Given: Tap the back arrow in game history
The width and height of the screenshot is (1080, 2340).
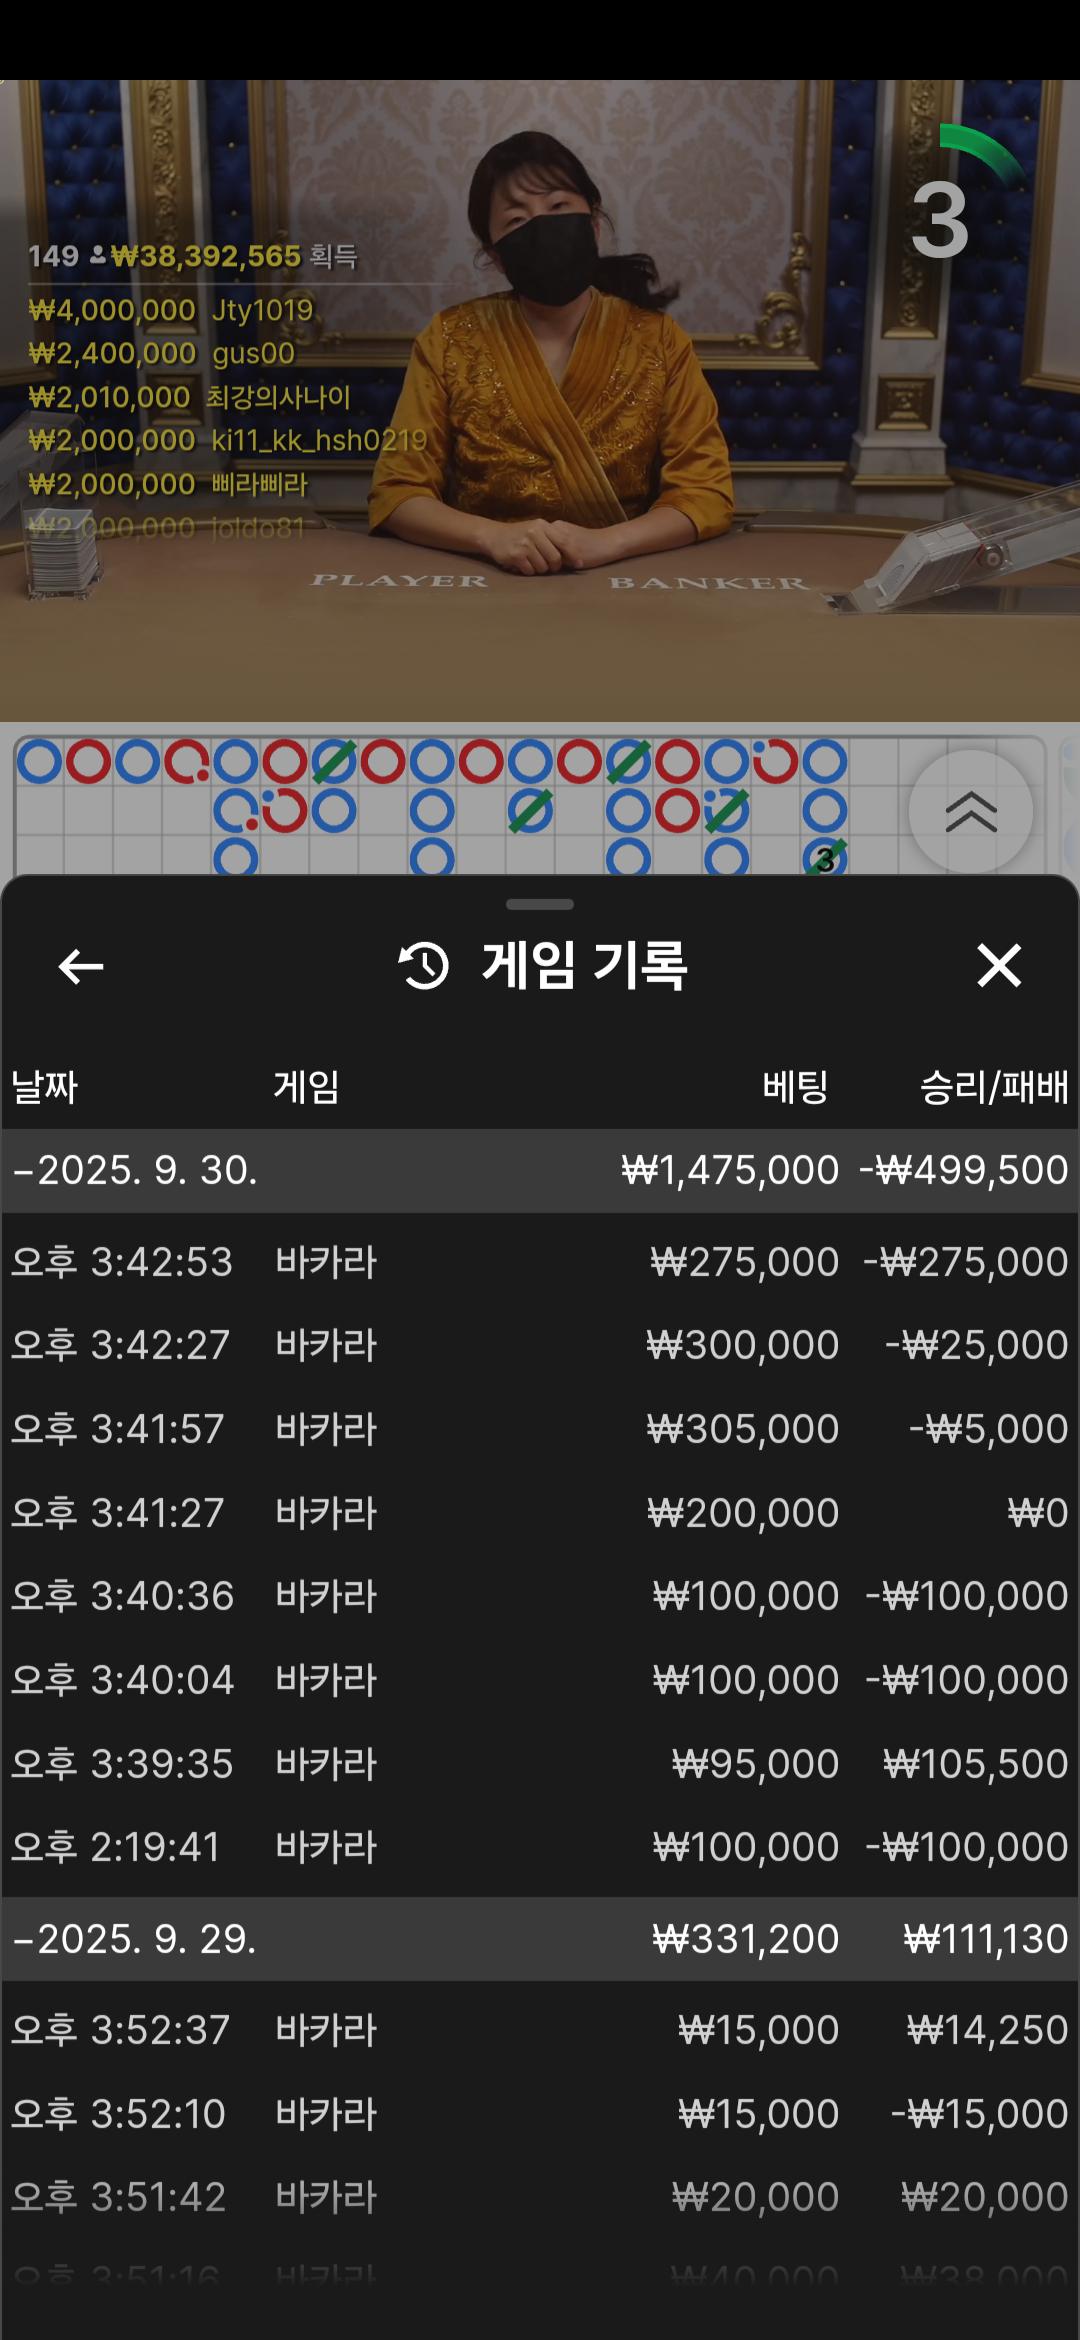Looking at the screenshot, I should pos(81,966).
